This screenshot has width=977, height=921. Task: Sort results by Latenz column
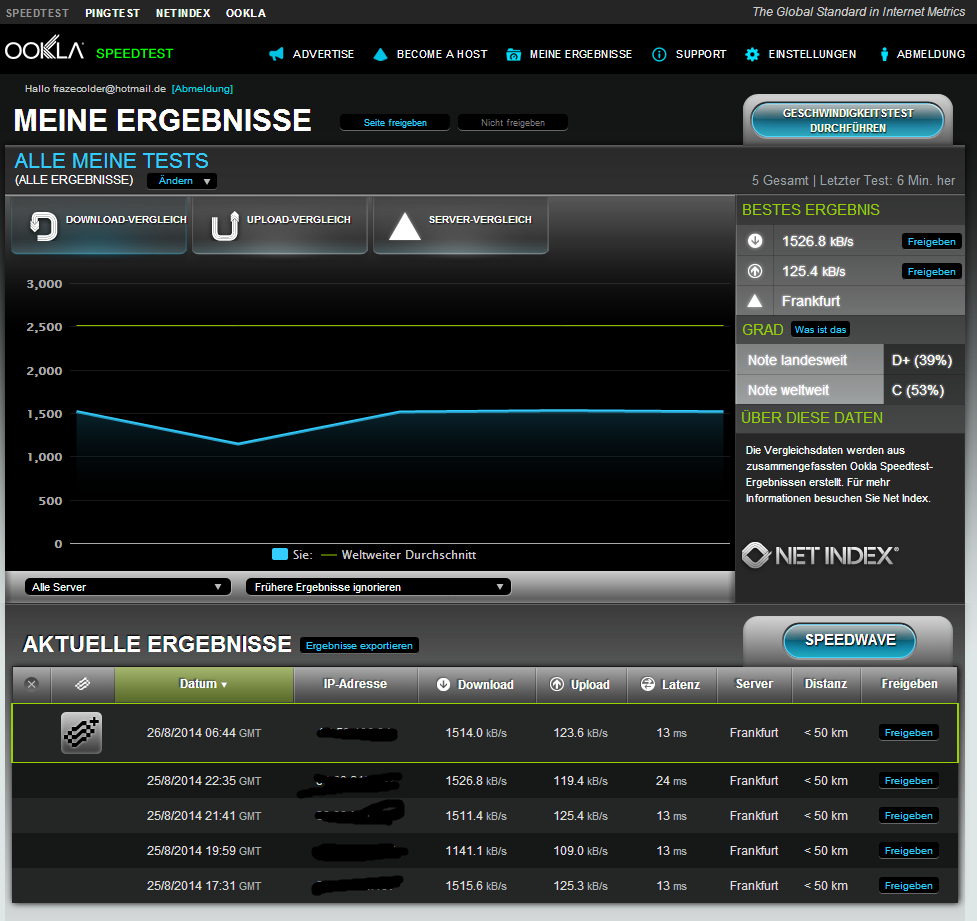click(672, 684)
